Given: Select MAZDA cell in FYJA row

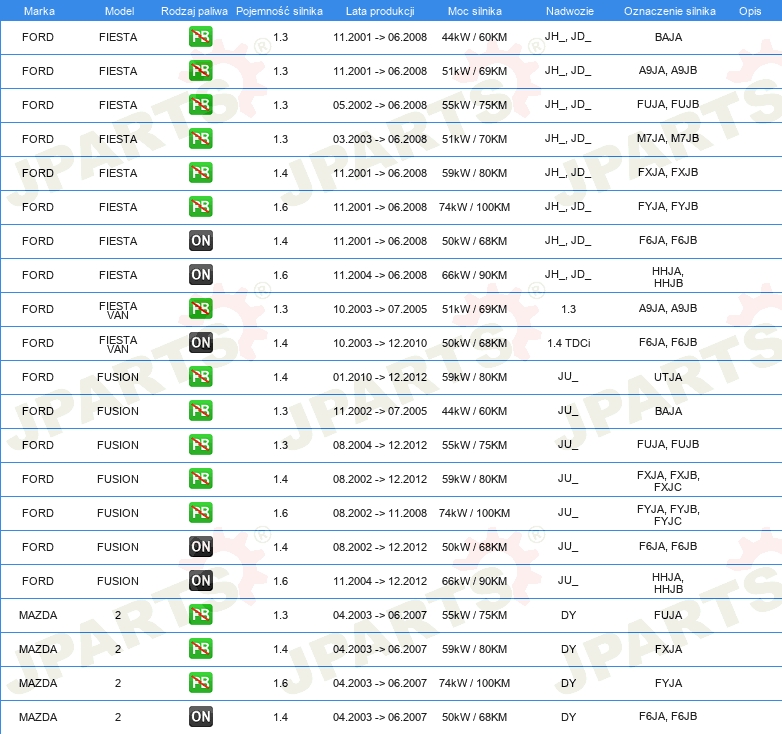Looking at the screenshot, I should pyautogui.click(x=38, y=683).
